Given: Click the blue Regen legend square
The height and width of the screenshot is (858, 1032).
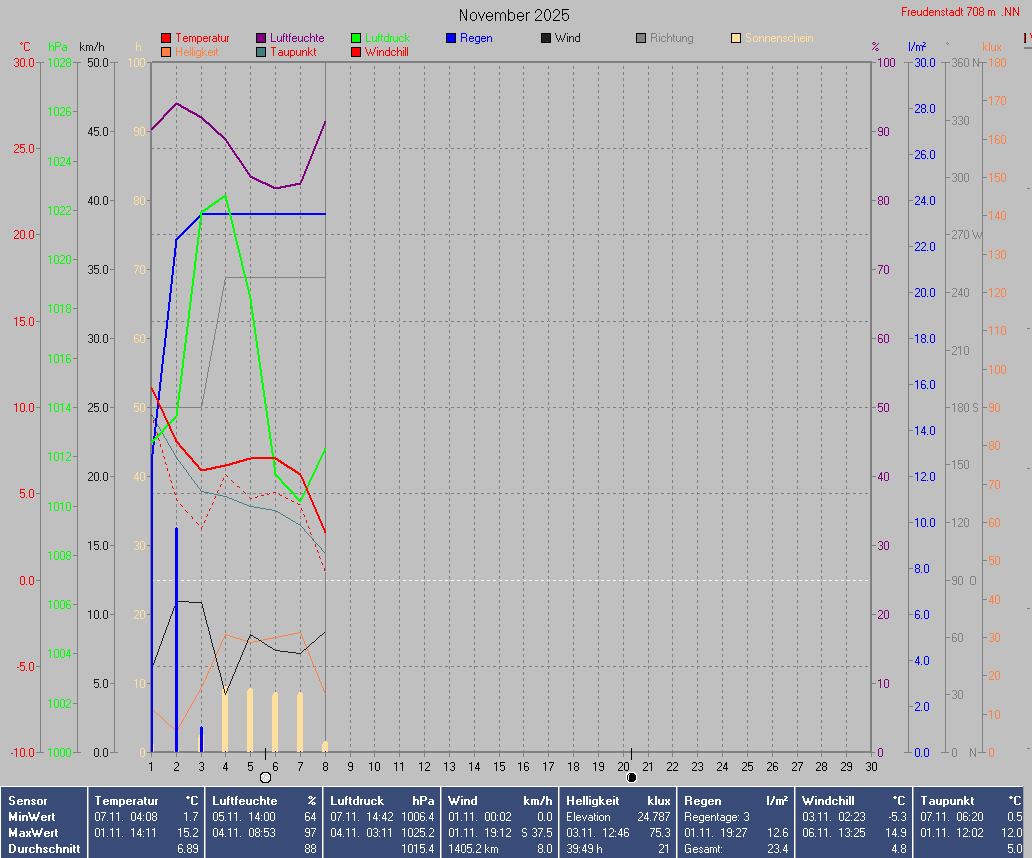Looking at the screenshot, I should point(451,38).
